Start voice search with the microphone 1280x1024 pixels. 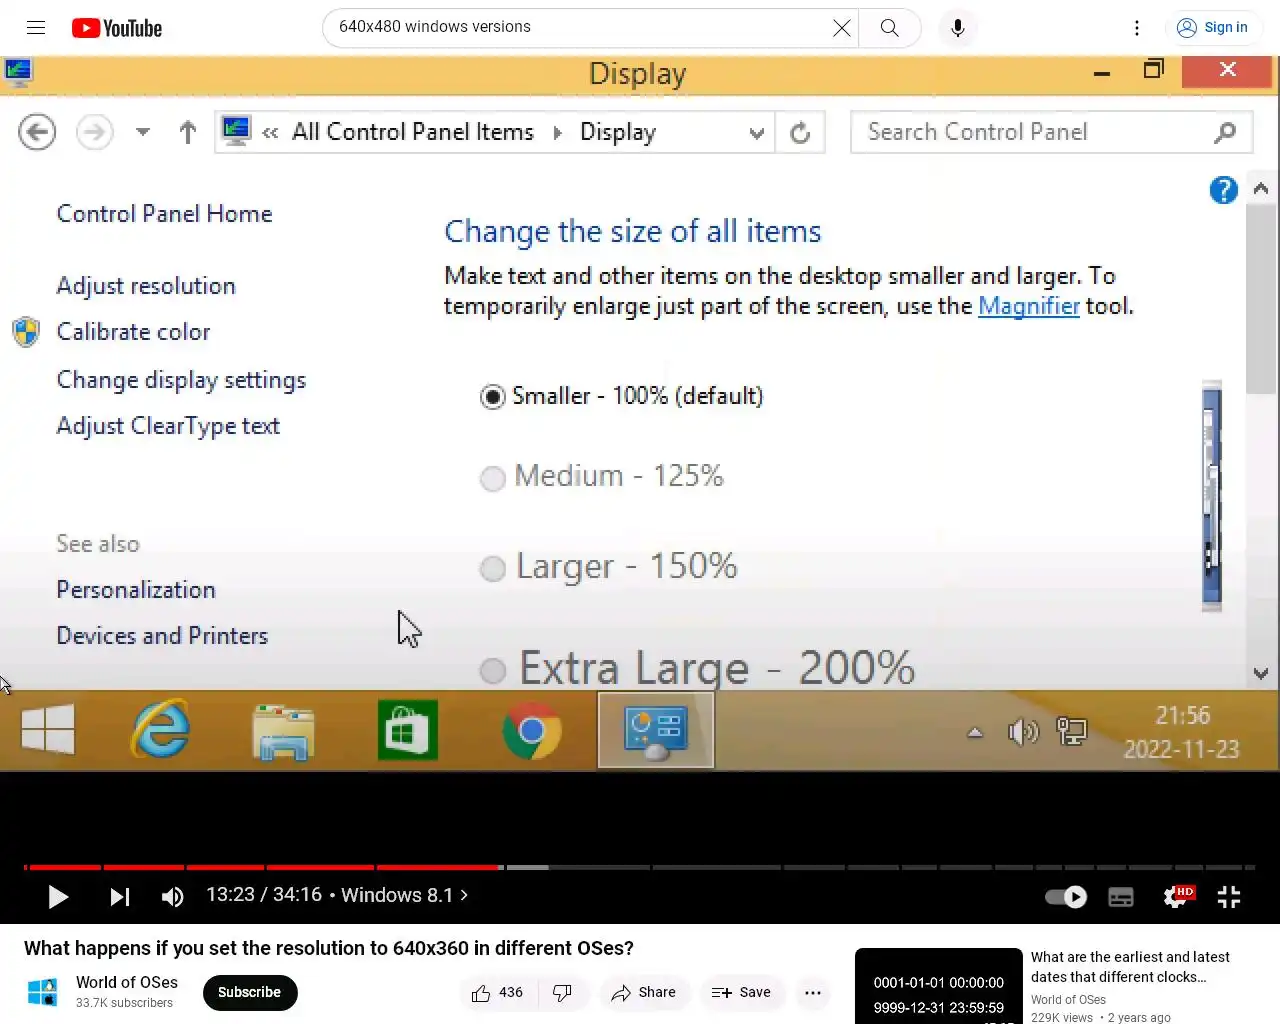click(957, 28)
